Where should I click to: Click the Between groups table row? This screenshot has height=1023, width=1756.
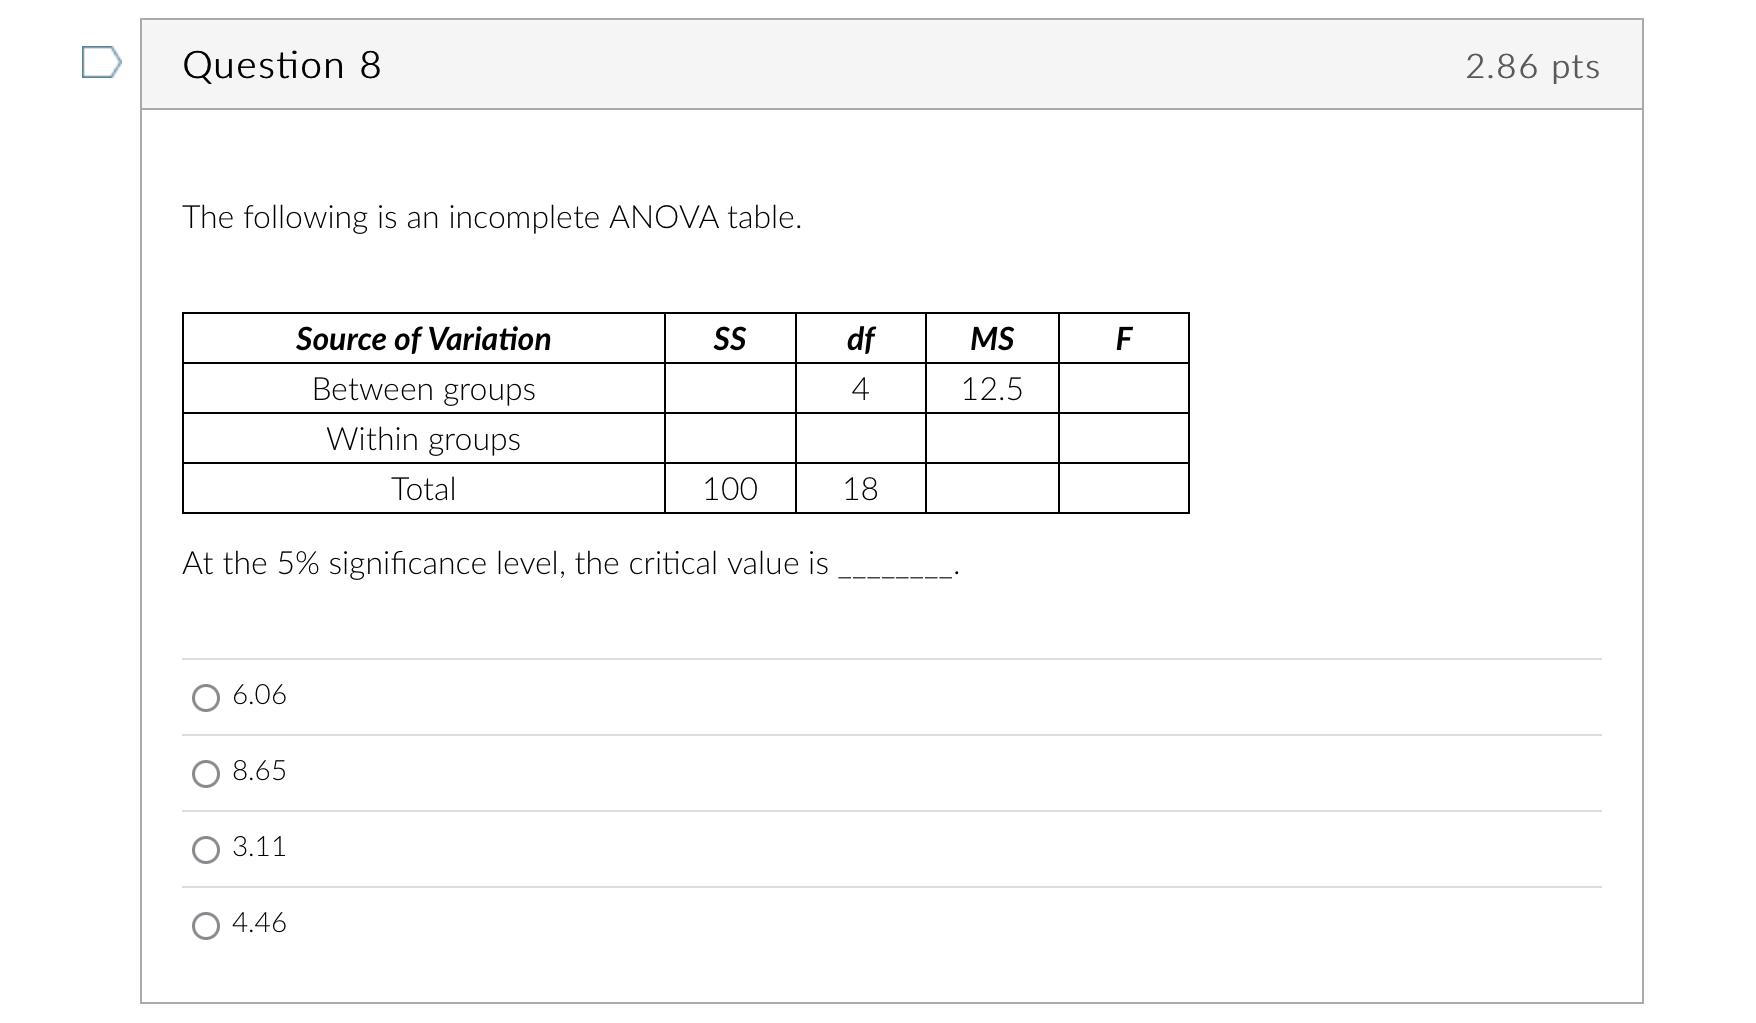click(423, 389)
